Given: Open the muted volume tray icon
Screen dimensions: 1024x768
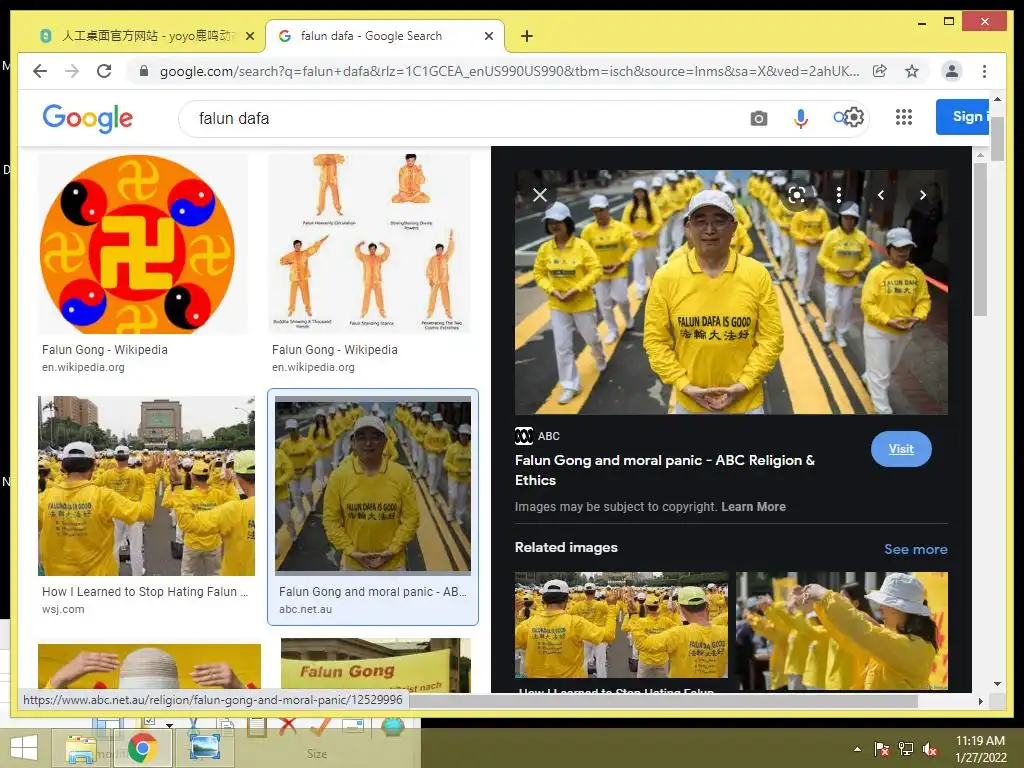Looking at the screenshot, I should [930, 749].
